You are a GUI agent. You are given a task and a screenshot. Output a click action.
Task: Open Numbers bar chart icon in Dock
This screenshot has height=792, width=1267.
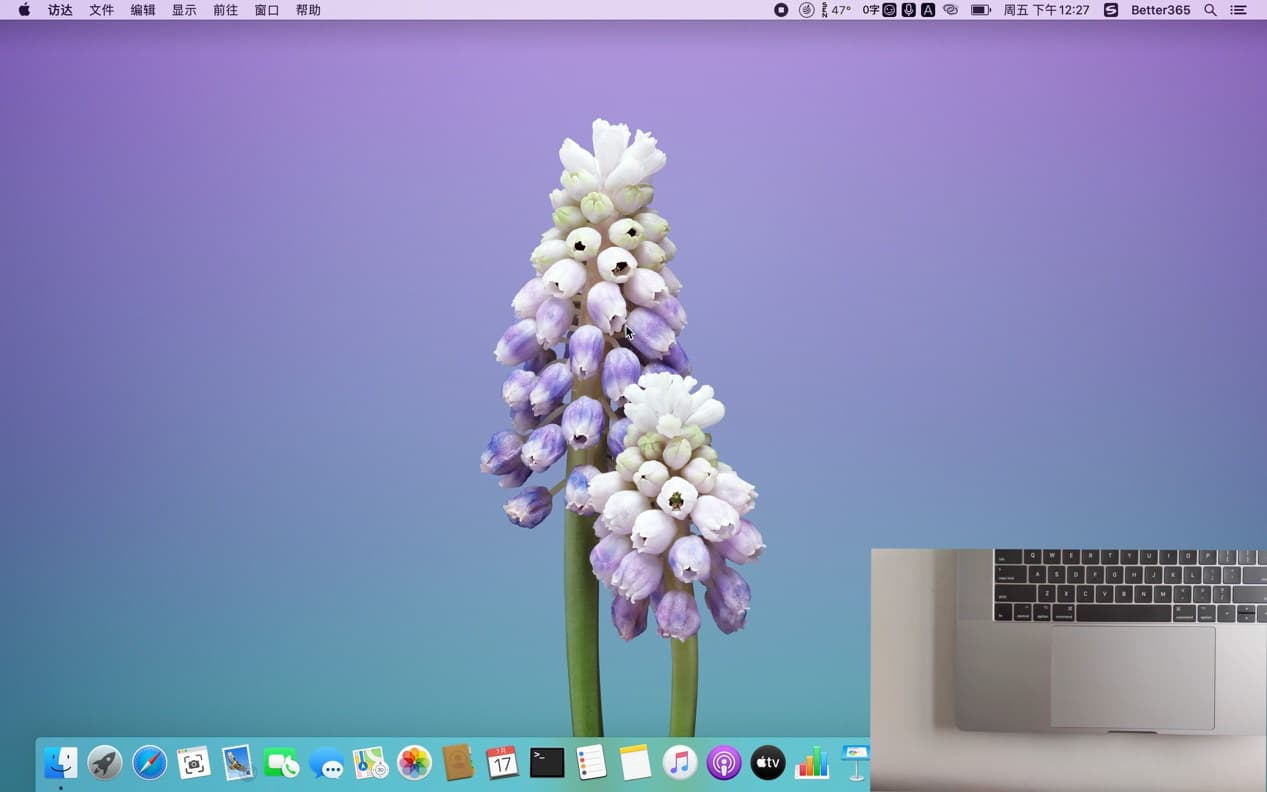pos(812,763)
